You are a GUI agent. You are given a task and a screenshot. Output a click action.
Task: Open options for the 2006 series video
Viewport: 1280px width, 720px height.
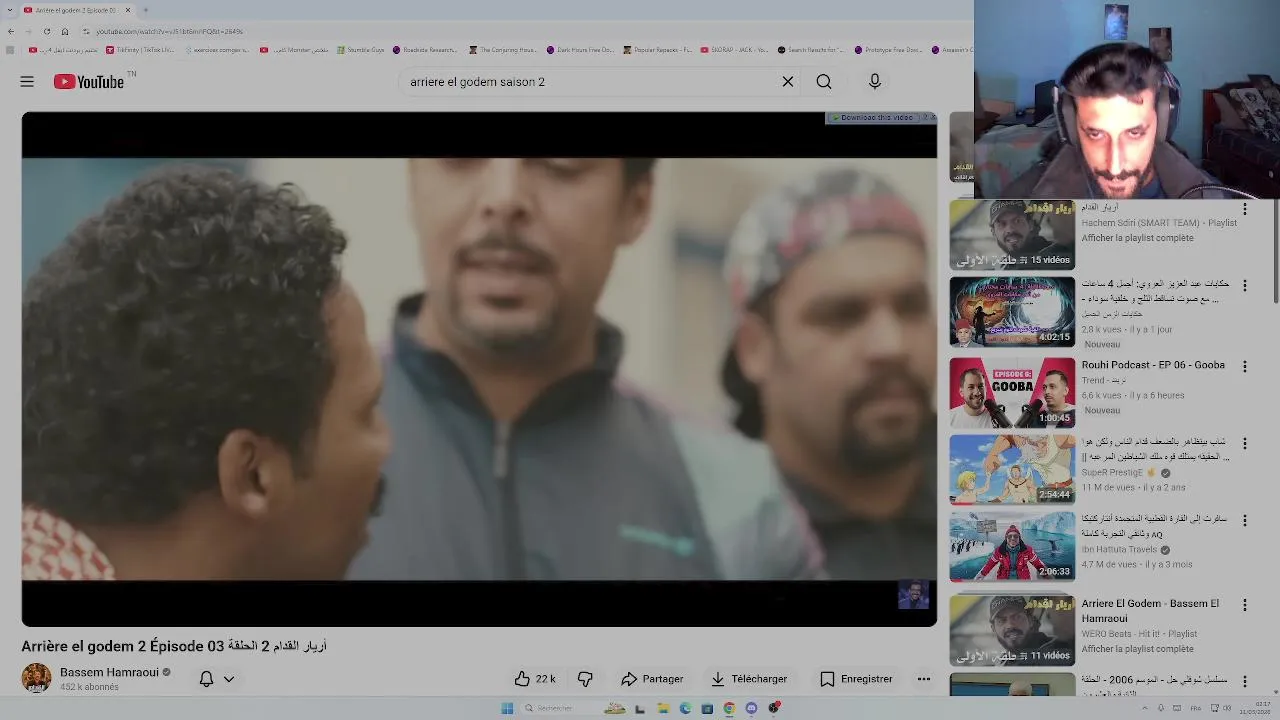(x=1245, y=682)
